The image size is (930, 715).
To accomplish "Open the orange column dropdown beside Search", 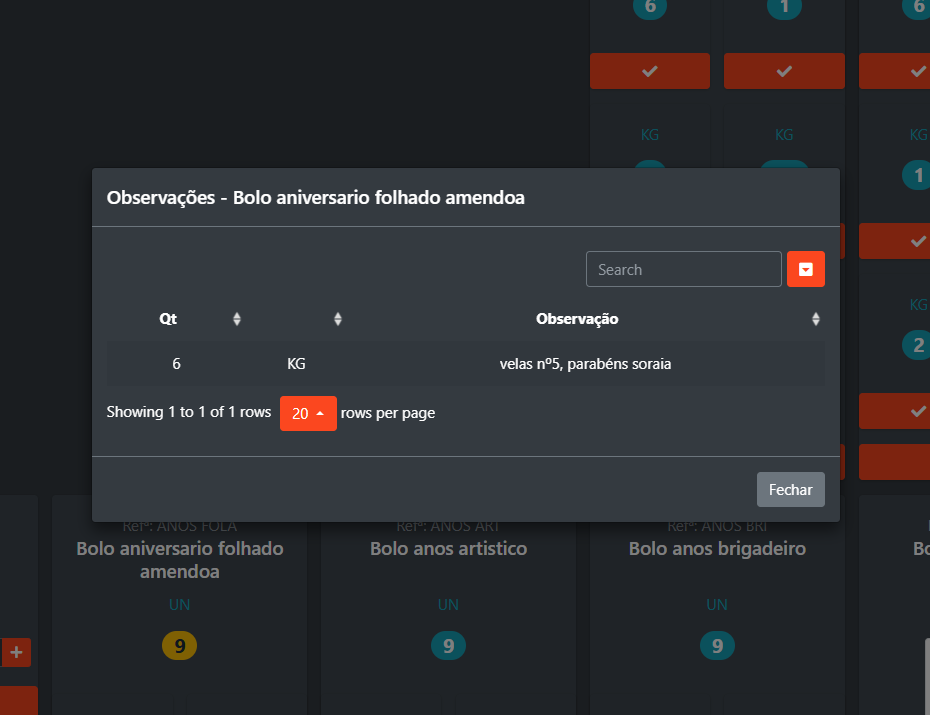I will point(806,269).
